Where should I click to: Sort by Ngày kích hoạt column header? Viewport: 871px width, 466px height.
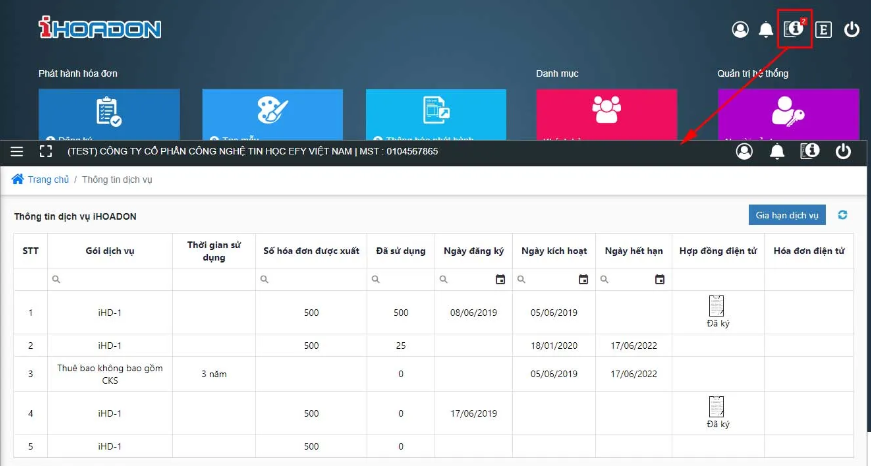554,251
